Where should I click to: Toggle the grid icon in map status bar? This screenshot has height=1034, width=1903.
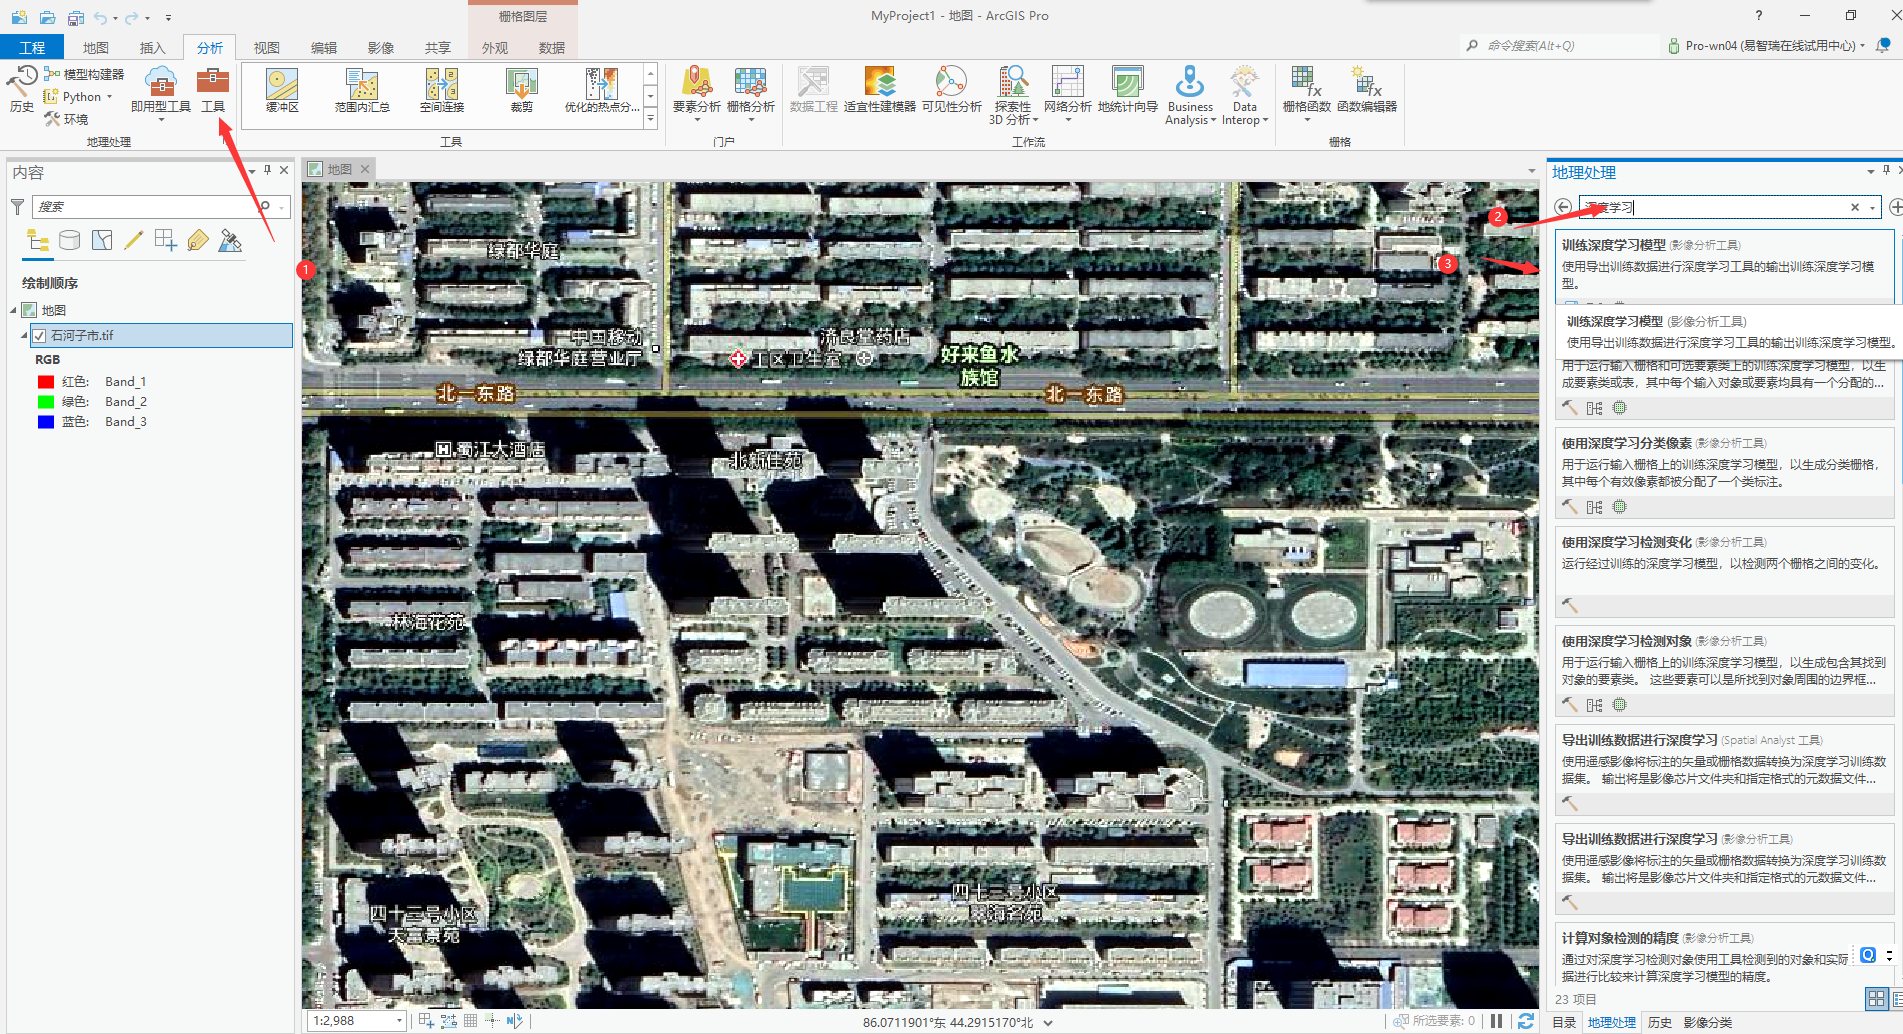470,1021
